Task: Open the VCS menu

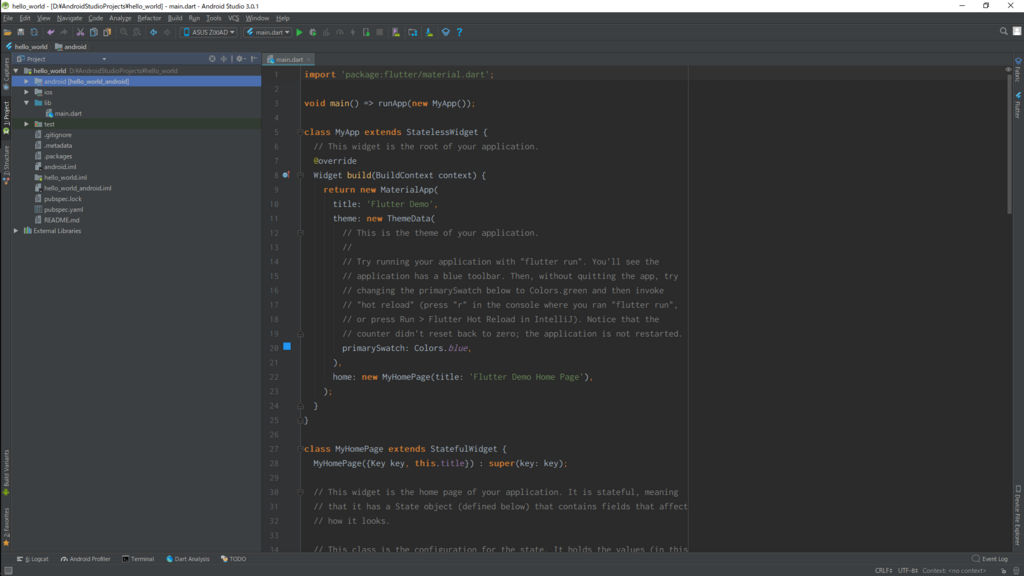Action: [233, 18]
